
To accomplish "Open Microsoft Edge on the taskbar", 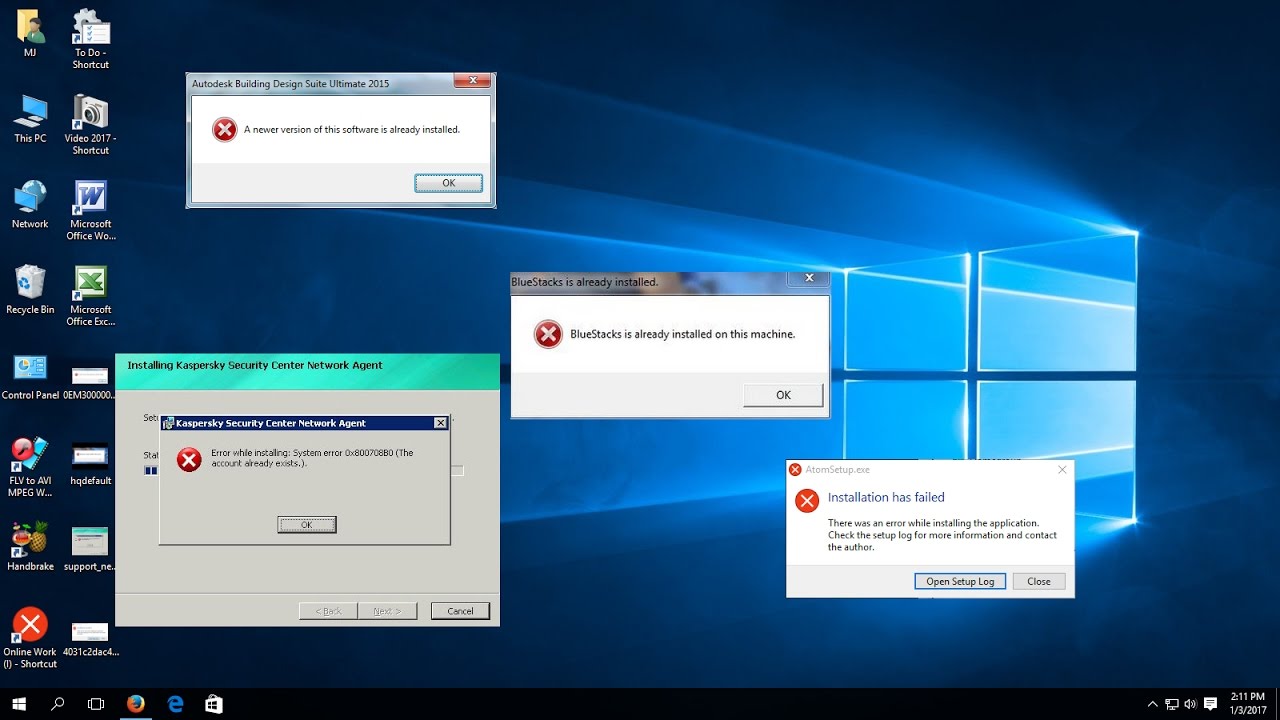I will click(x=175, y=703).
